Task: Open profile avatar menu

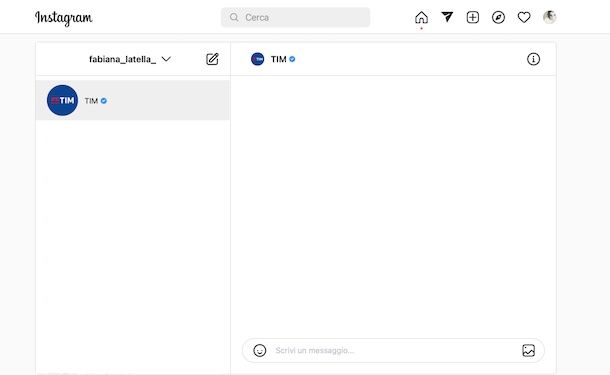Action: 549,17
